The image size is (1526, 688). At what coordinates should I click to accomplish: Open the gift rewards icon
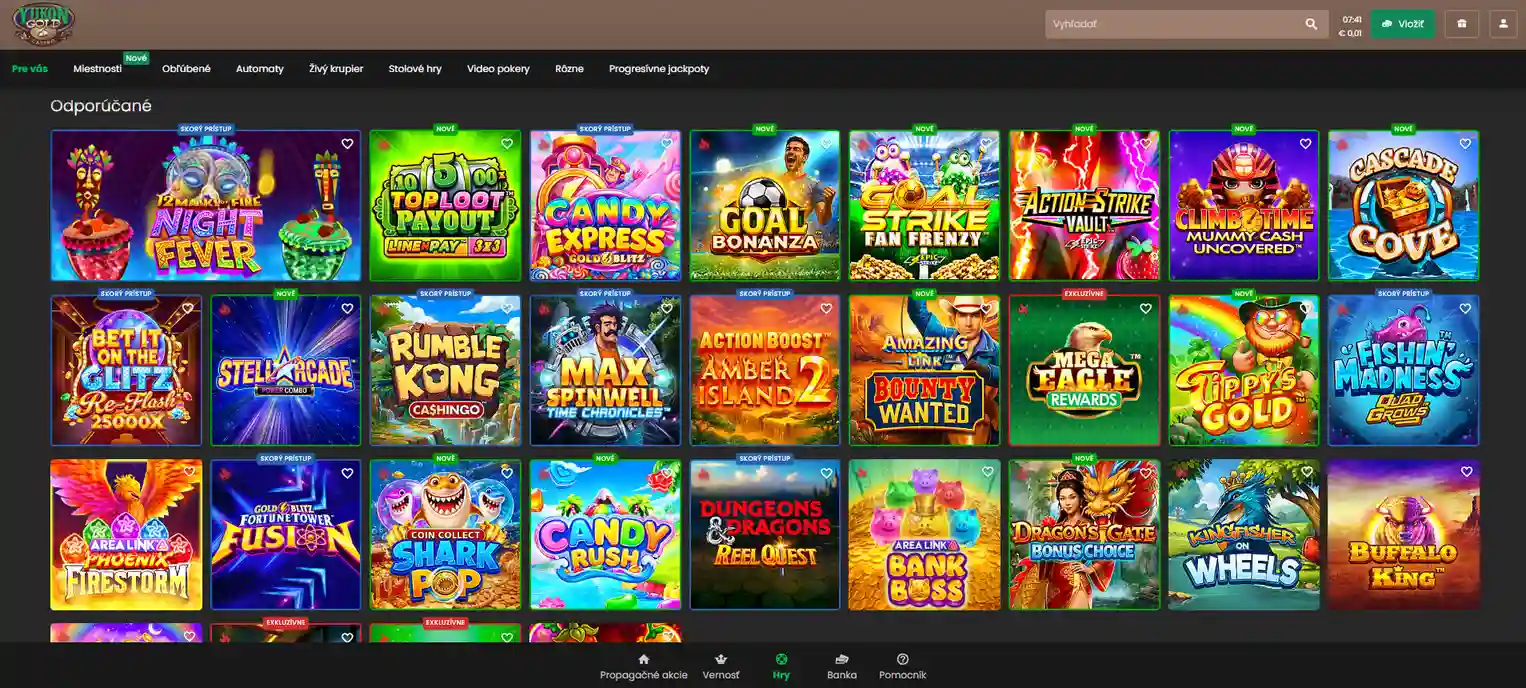click(x=1462, y=24)
